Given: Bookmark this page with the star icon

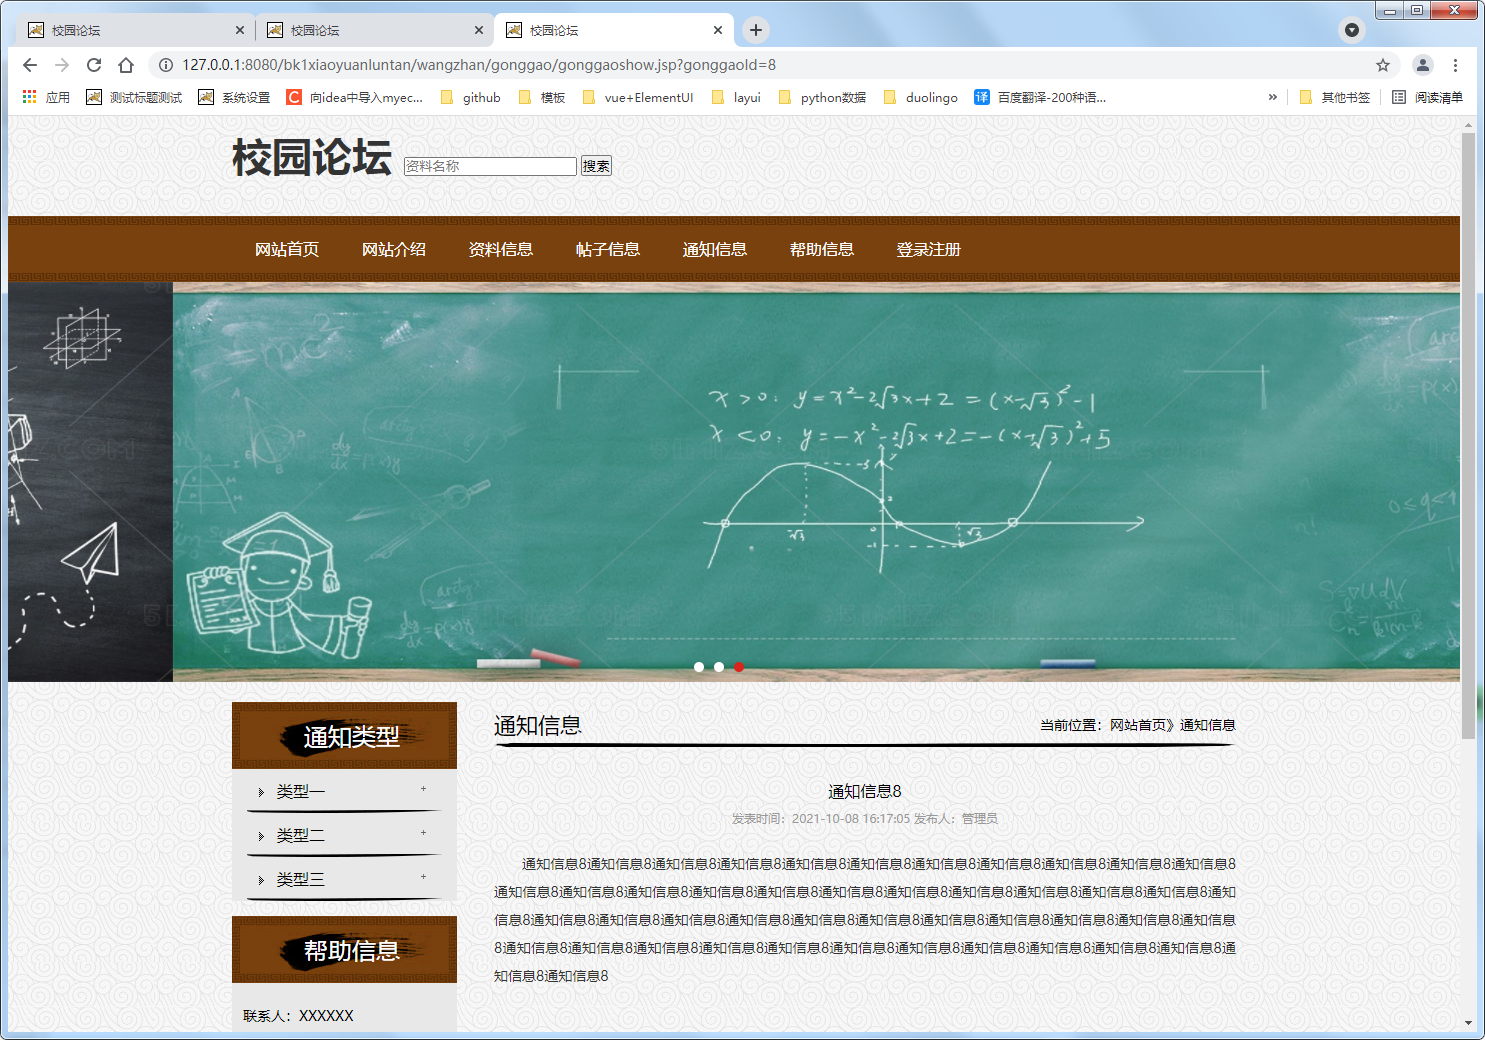Looking at the screenshot, I should tap(1383, 65).
